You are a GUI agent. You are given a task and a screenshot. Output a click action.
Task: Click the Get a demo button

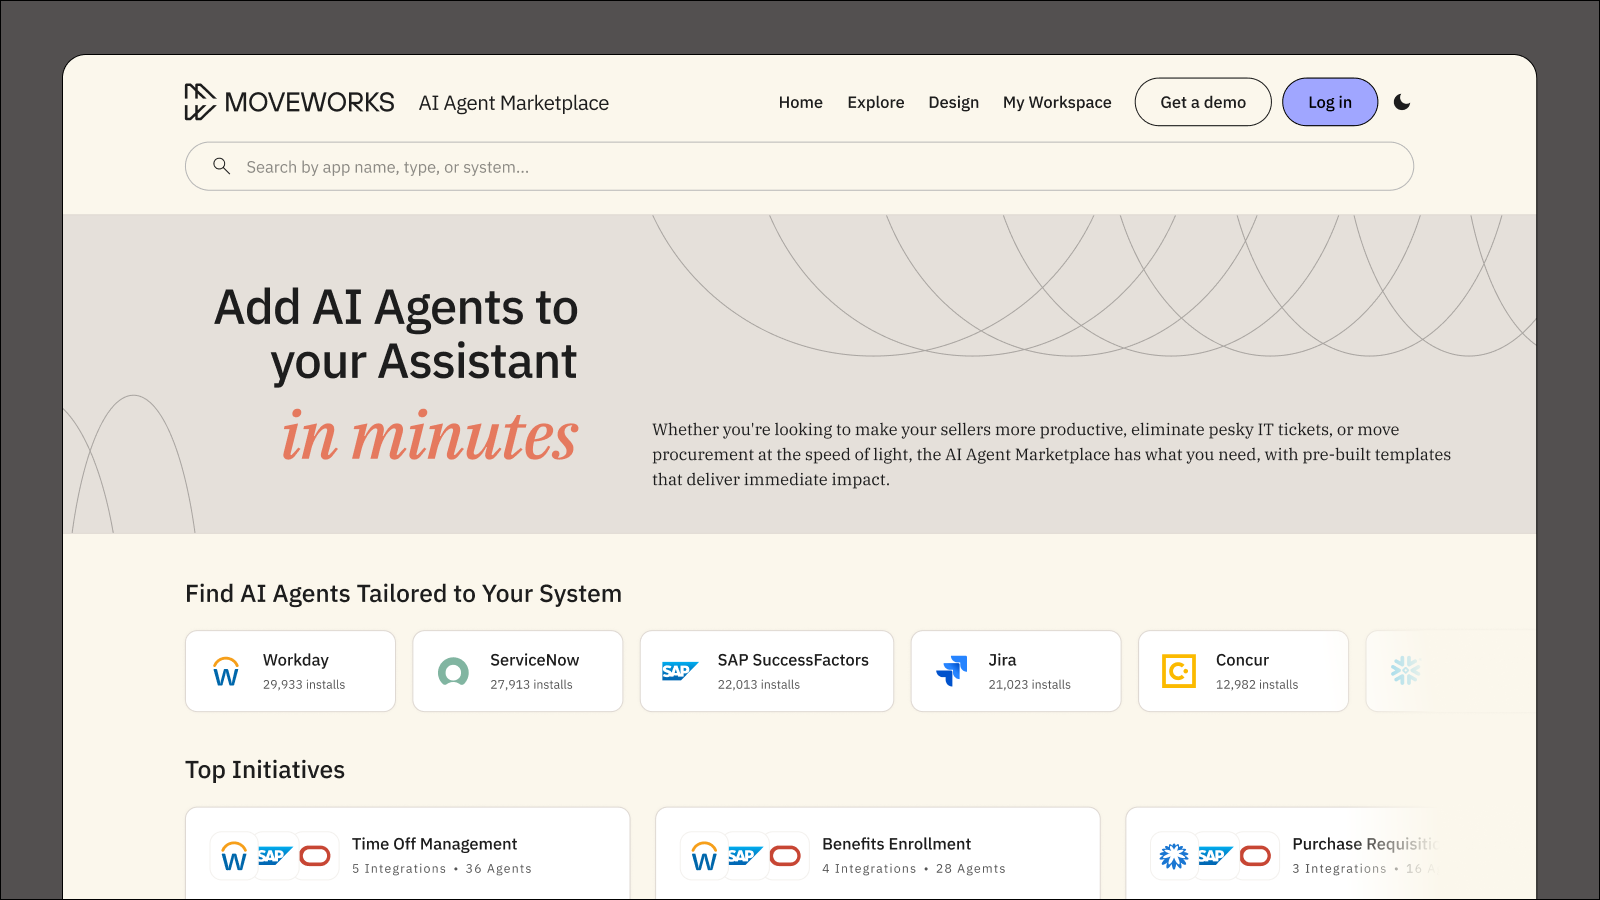(x=1203, y=102)
